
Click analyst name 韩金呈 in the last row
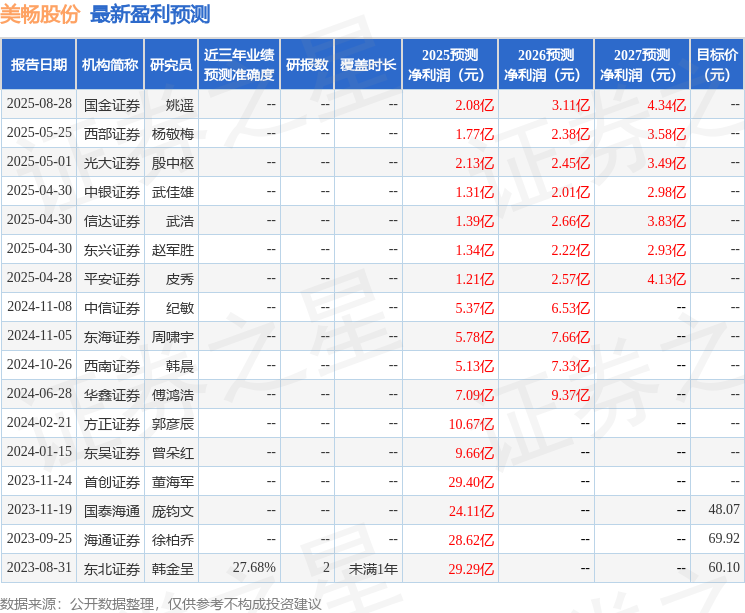(172, 569)
